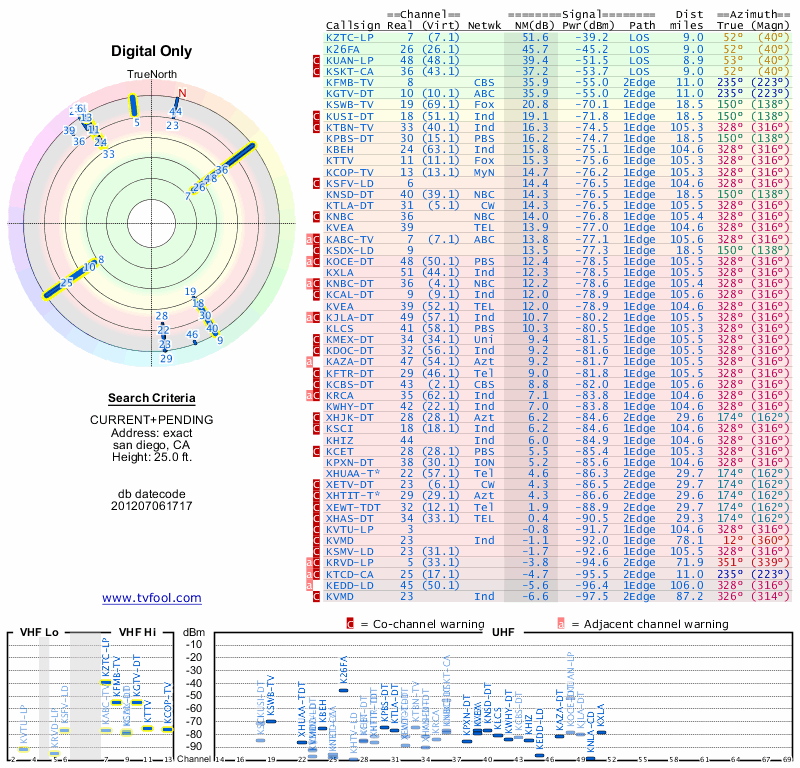800x768 pixels.
Task: Click the -45.2 signal power value
Action: [x=592, y=49]
